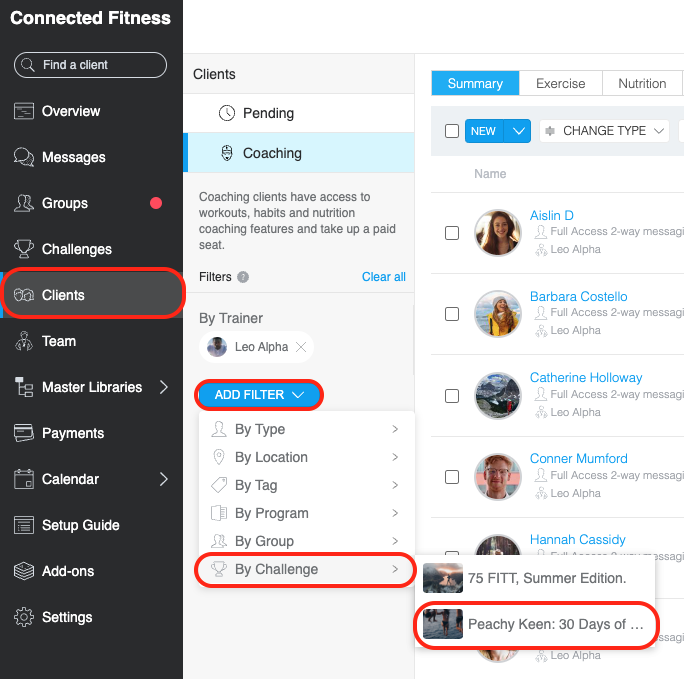Open Payments card icon in sidebar
Screen dimensions: 684x679
(24, 433)
